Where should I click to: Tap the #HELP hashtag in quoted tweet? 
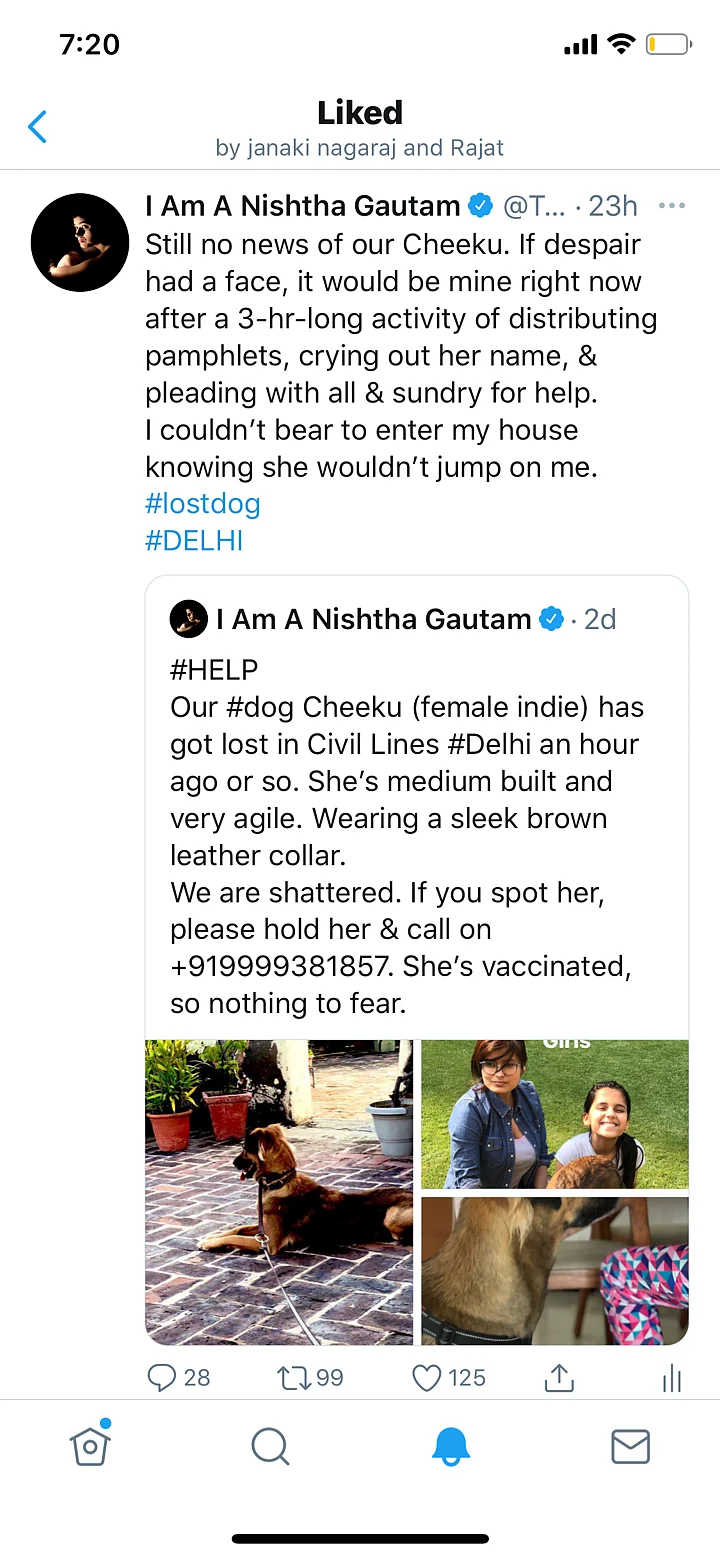[x=214, y=670]
